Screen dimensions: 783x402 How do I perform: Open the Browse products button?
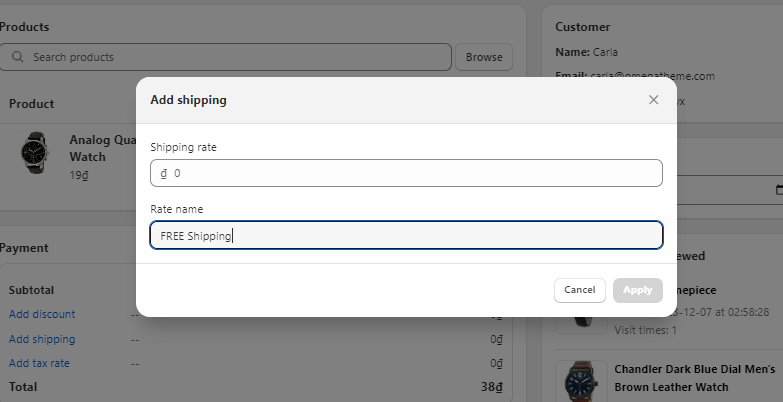tap(484, 57)
